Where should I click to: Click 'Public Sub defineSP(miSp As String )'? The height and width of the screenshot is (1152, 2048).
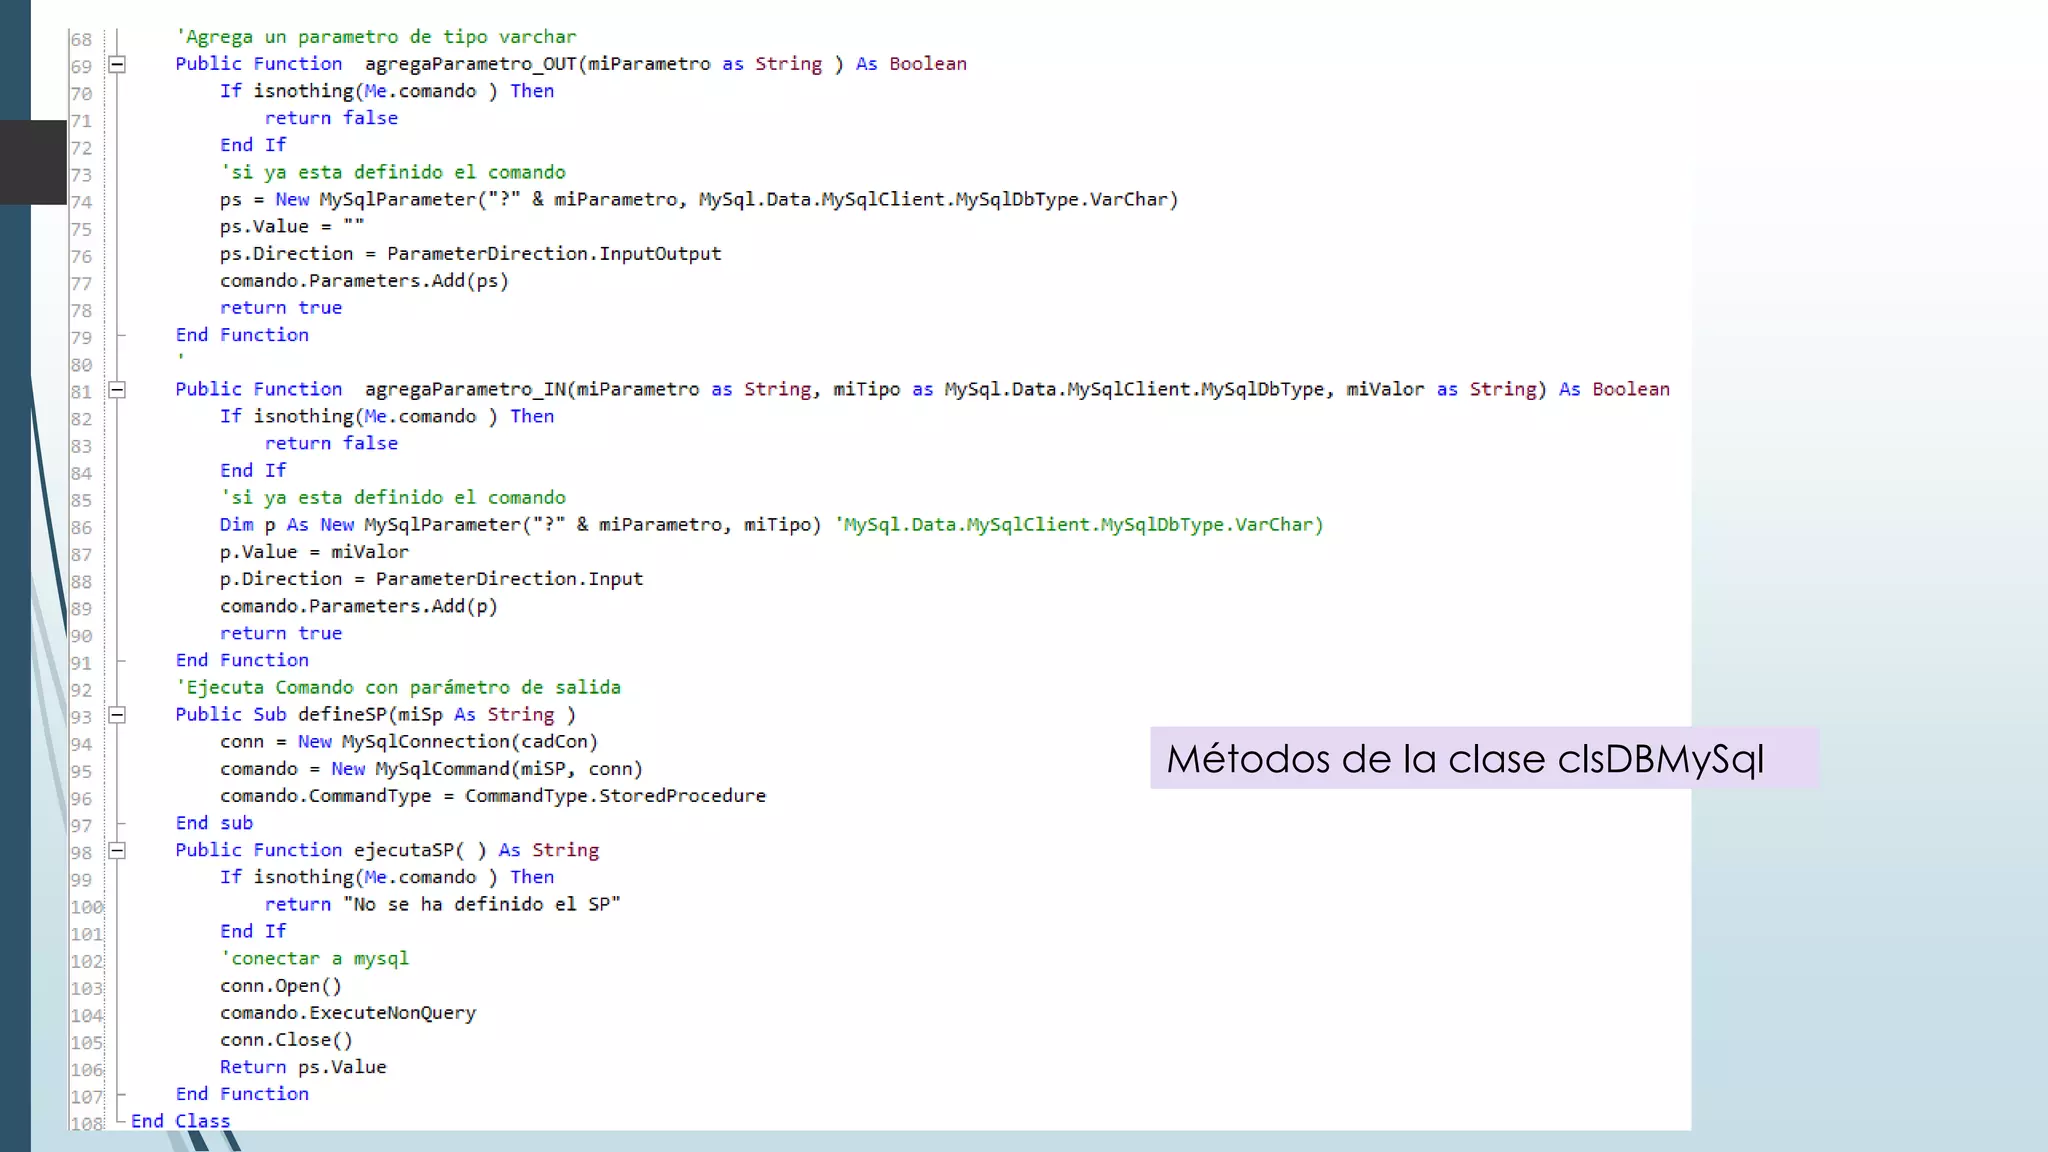click(376, 715)
